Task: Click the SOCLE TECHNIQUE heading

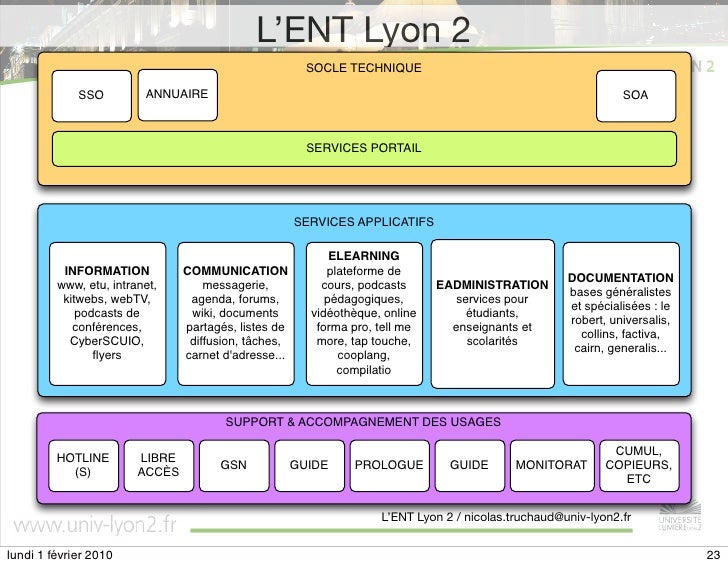Action: pos(364,68)
